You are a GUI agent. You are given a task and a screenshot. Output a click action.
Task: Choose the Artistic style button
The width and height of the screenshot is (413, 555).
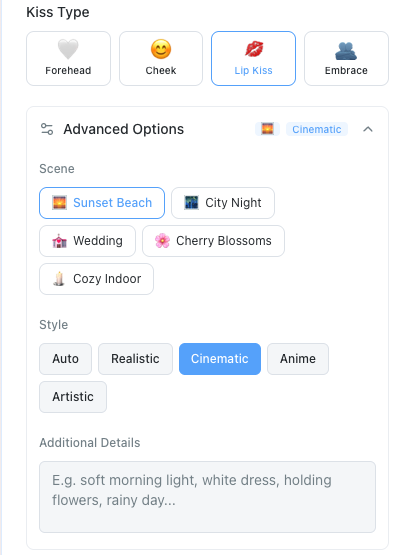73,397
